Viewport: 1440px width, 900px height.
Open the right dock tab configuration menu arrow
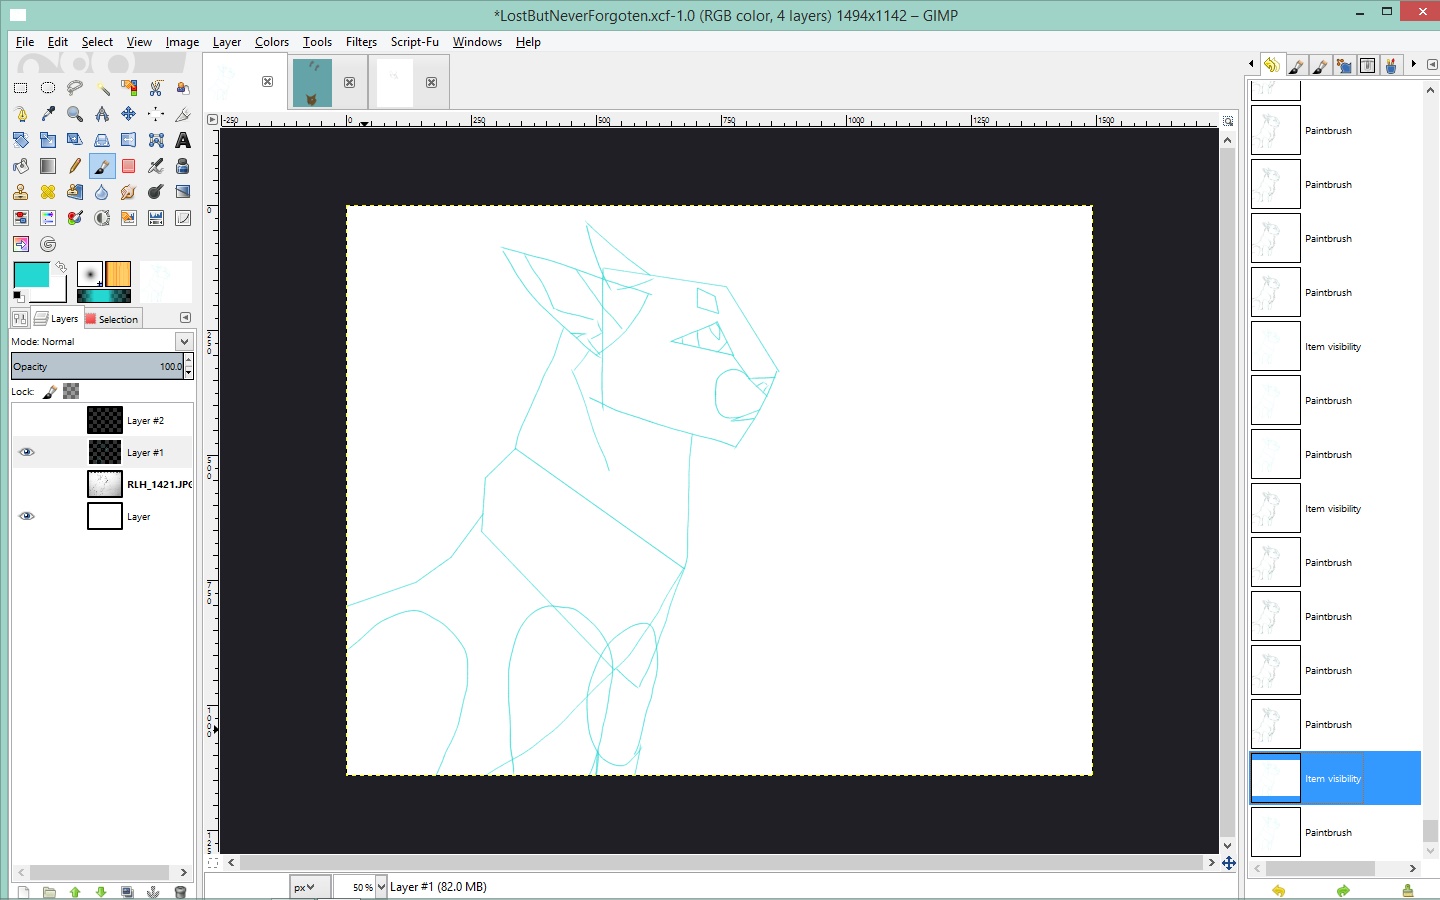coord(1432,64)
